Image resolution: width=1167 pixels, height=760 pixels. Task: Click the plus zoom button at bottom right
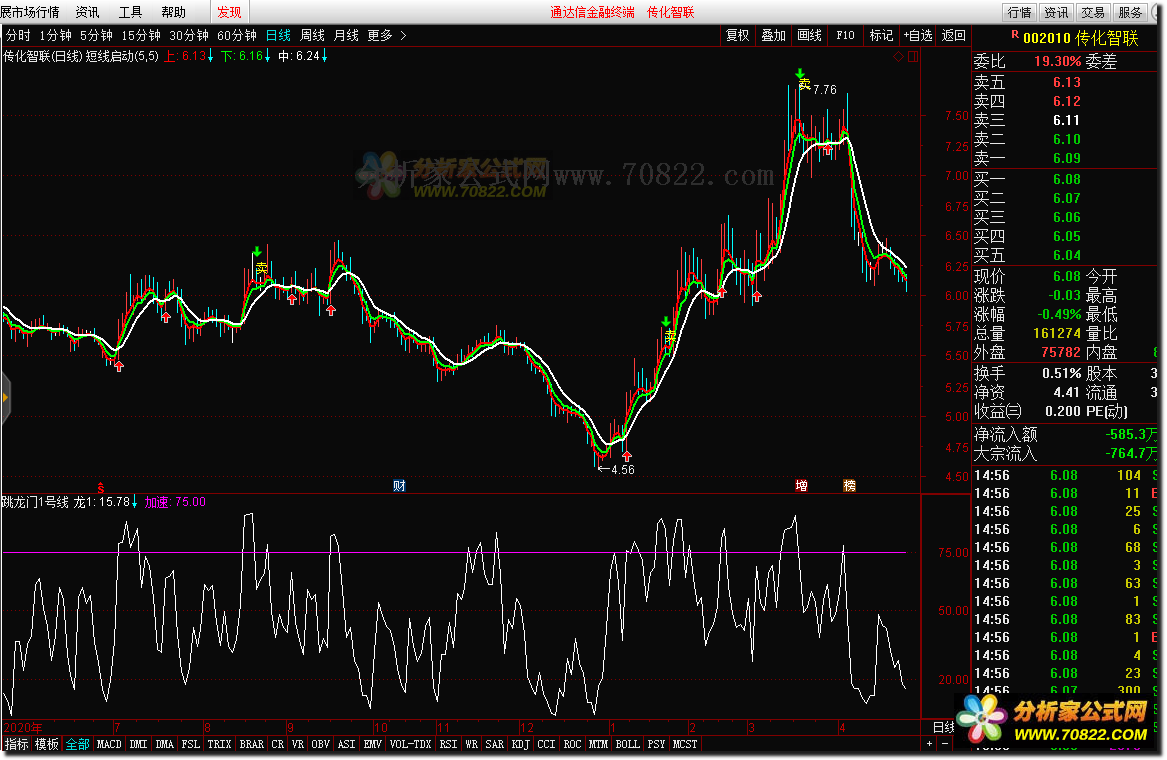tap(930, 744)
